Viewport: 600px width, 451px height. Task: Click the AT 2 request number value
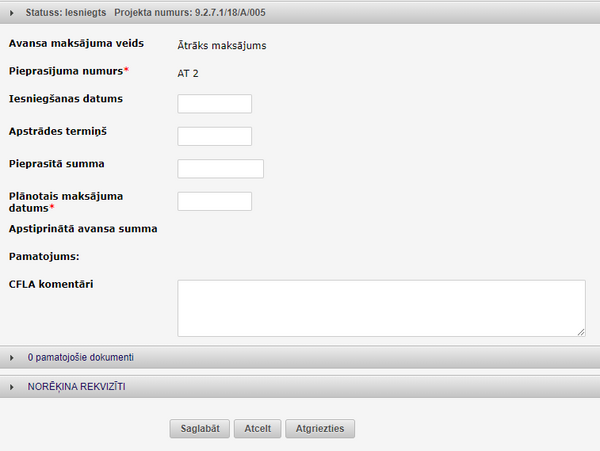point(188,73)
